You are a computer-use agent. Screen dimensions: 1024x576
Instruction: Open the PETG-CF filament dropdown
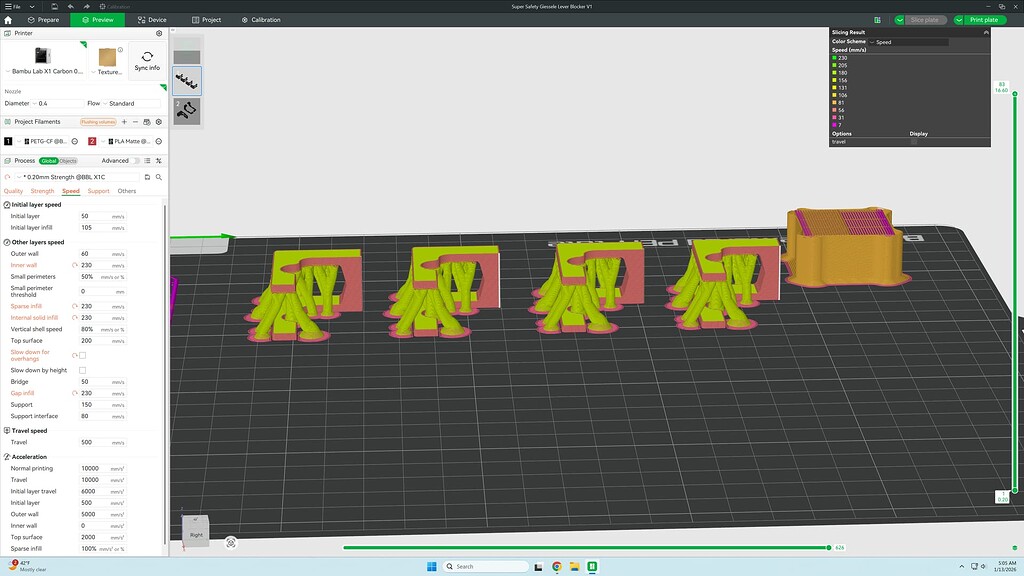[x=42, y=141]
